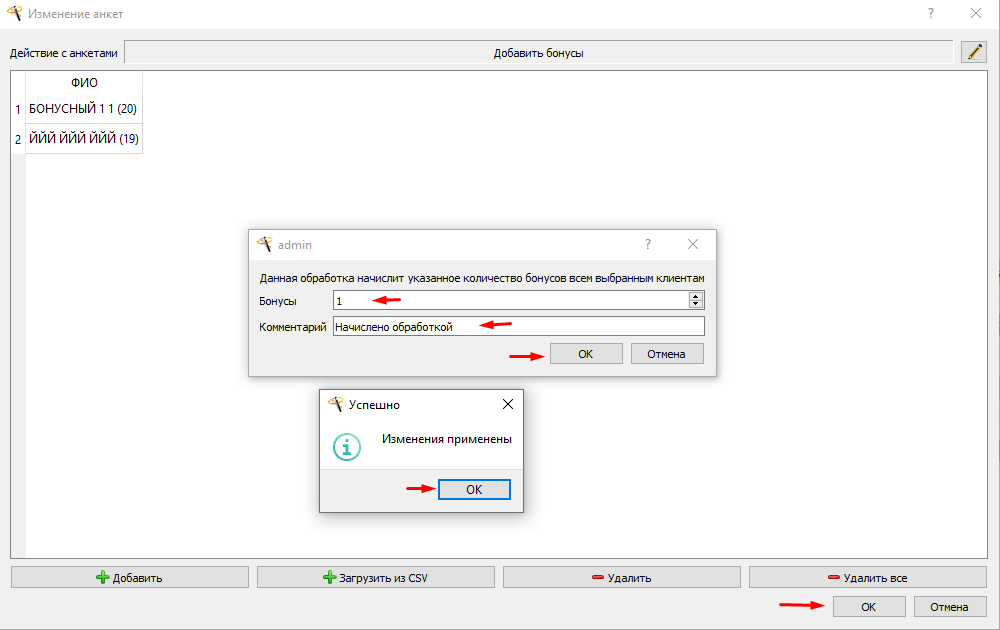This screenshot has height=630, width=1000.
Task: Click the ФИО column header
Action: tap(84, 82)
